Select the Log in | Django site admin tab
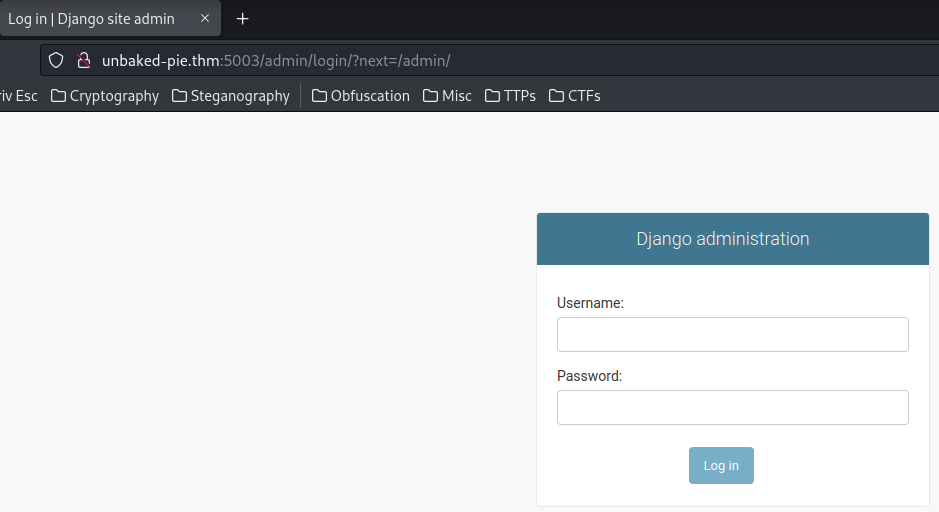The image size is (939, 512). [x=110, y=19]
